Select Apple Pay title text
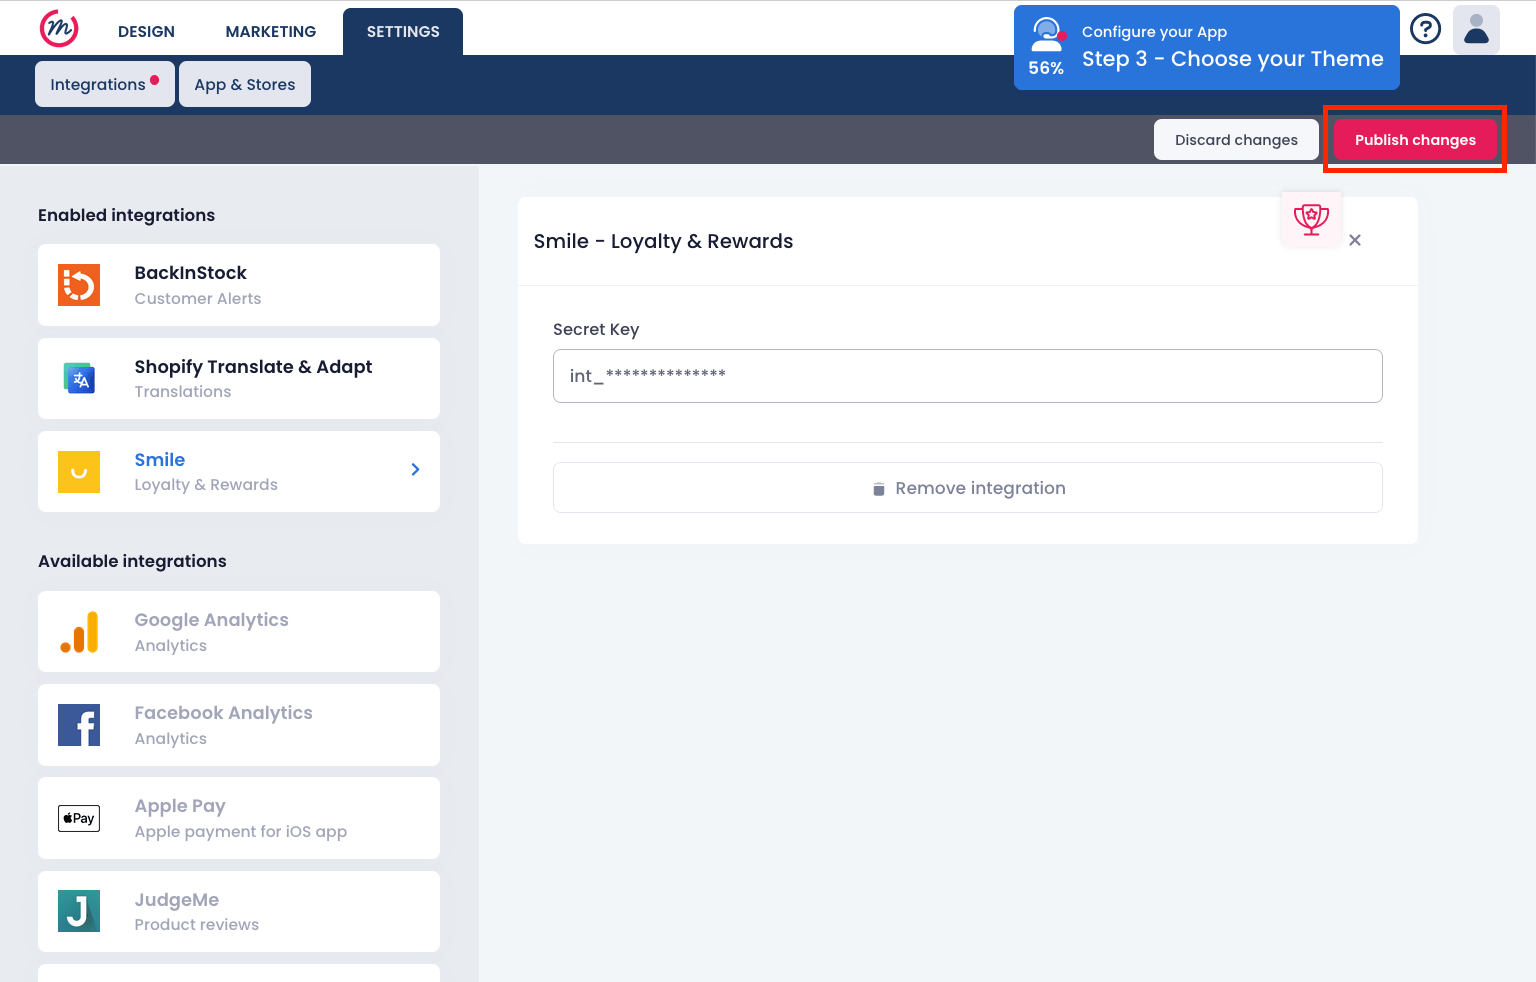Image resolution: width=1536 pixels, height=982 pixels. pyautogui.click(x=180, y=806)
